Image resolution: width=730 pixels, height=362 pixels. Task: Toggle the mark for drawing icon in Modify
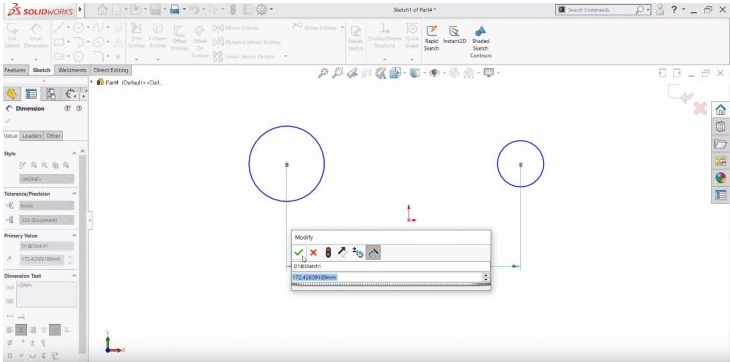(x=373, y=253)
